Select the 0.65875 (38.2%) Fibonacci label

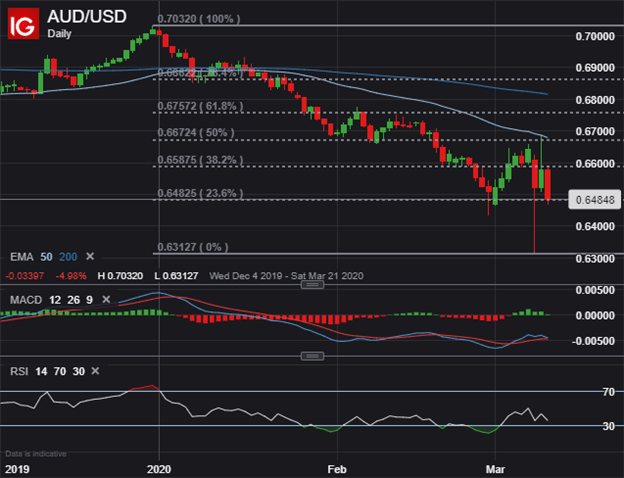(x=200, y=160)
